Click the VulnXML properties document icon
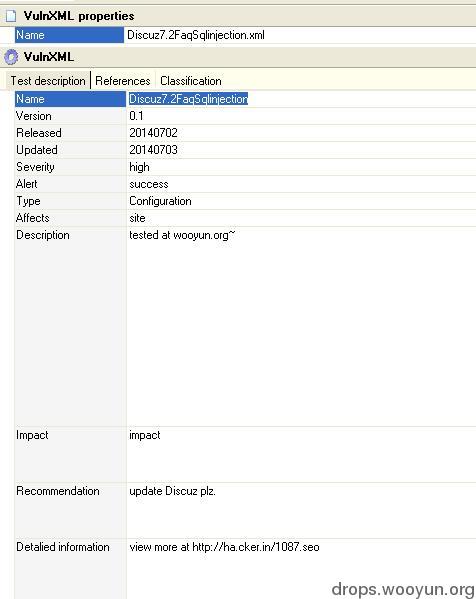This screenshot has height=599, width=476. [x=11, y=16]
